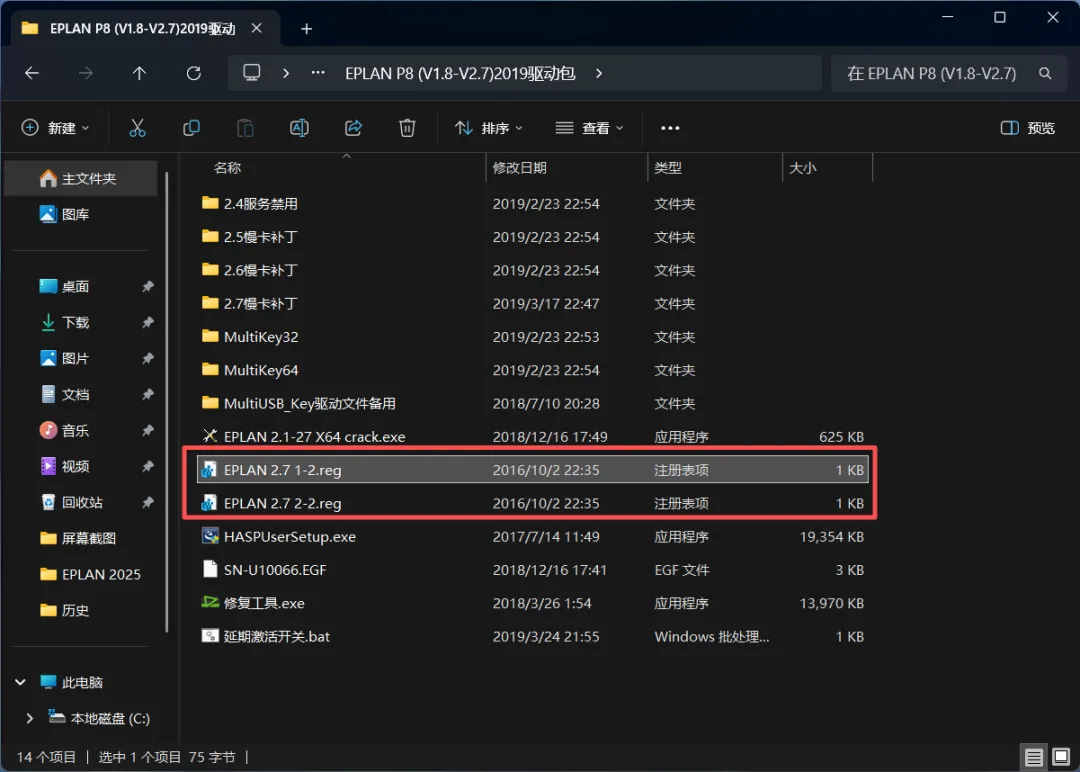The image size is (1080, 772).
Task: Select EPLAN 2.7 1-2.reg file
Action: coord(532,470)
